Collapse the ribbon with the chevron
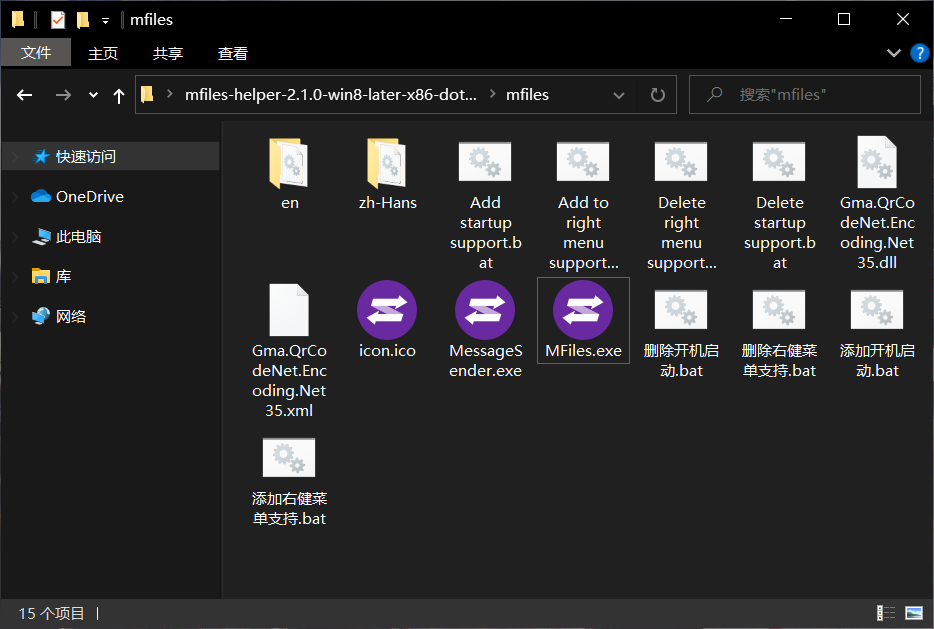The width and height of the screenshot is (934, 629). tap(893, 53)
